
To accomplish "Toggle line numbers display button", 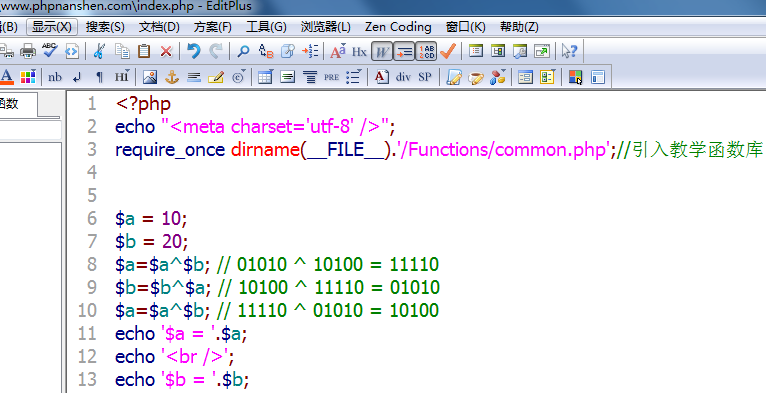I will click(426, 51).
